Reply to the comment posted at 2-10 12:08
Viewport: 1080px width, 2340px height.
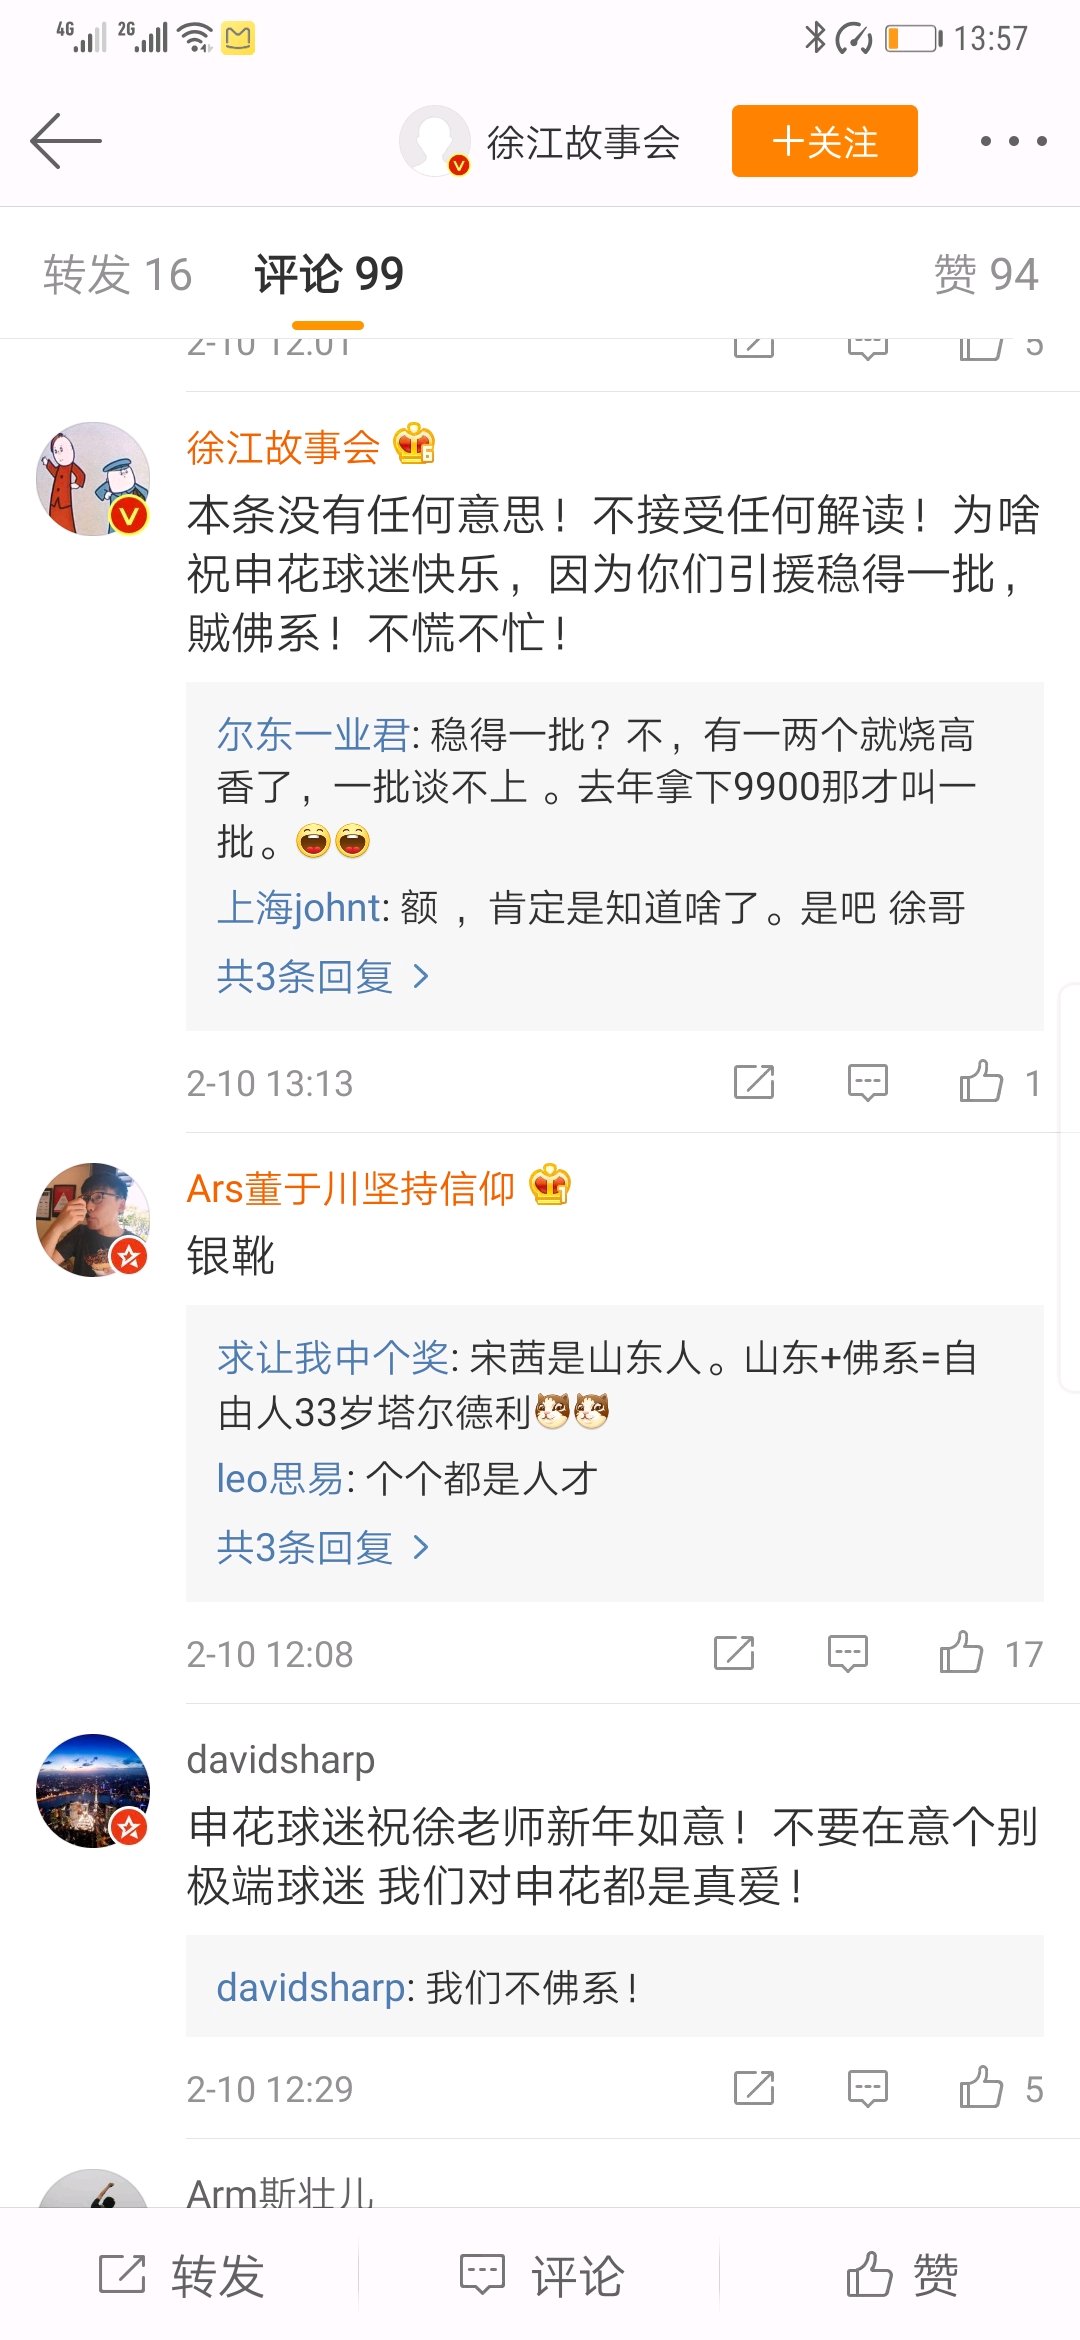847,1653
